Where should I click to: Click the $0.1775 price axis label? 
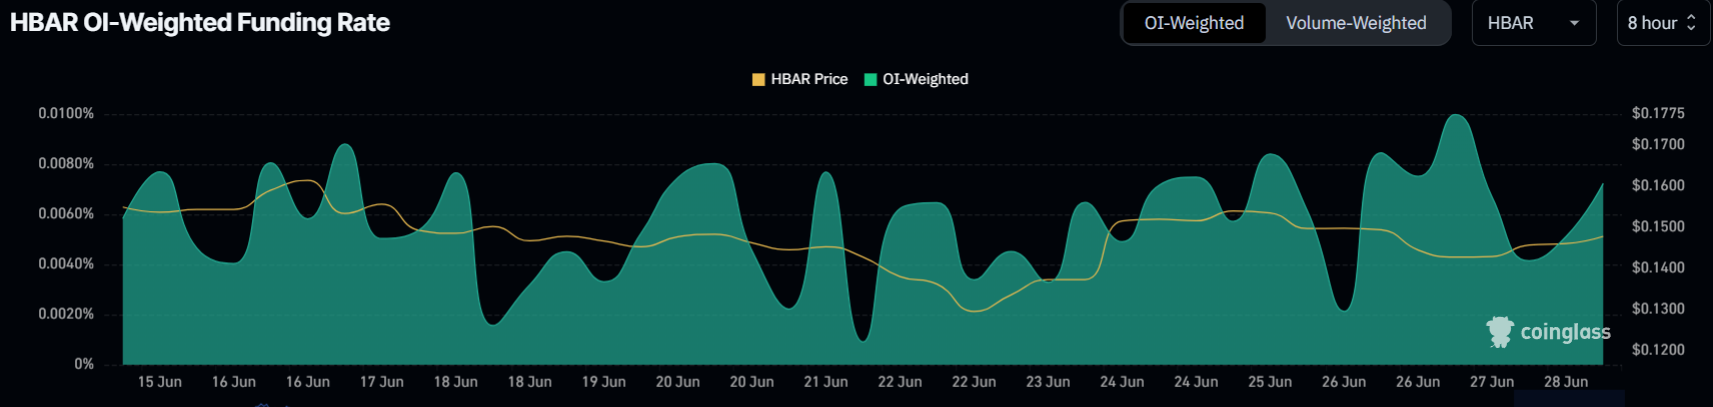point(1658,113)
